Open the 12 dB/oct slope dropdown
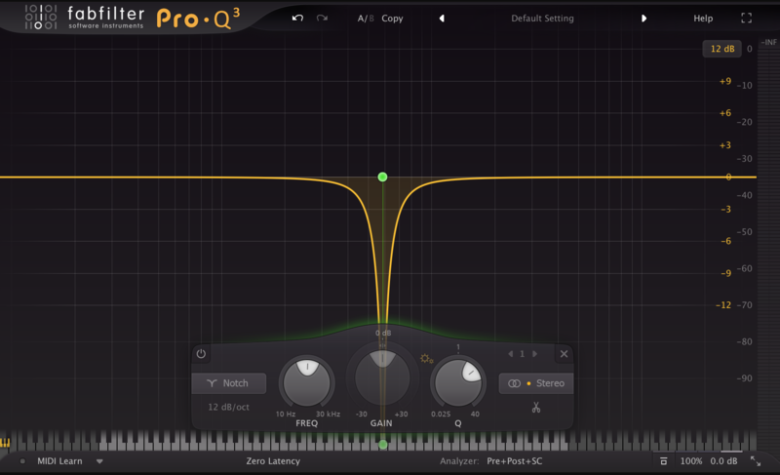This screenshot has width=780, height=475. (x=228, y=407)
